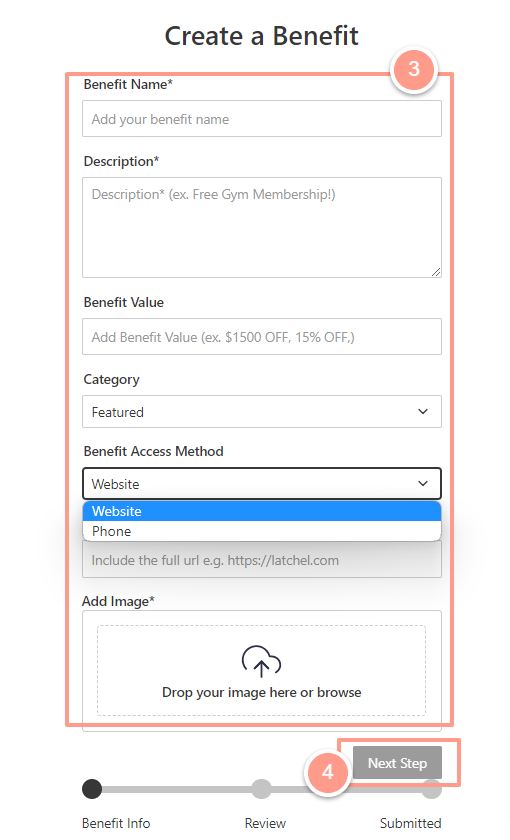Click the Category dropdown chevron arrow

423,411
